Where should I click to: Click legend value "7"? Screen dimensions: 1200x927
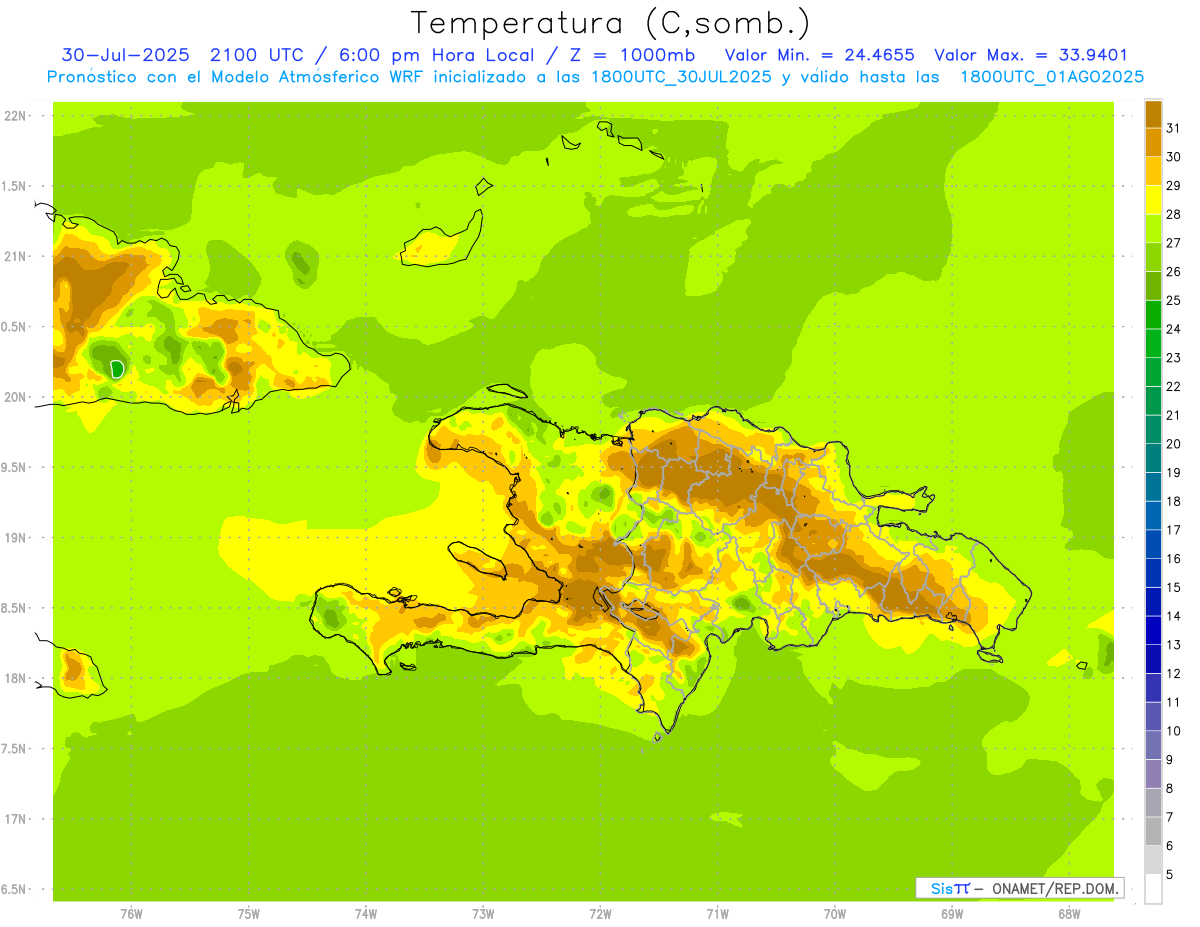1170,817
